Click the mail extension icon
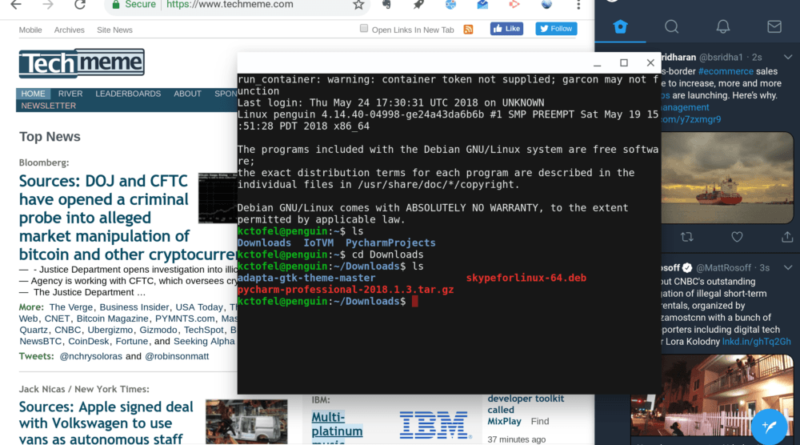Viewport: 800px width, 445px height. (x=482, y=5)
